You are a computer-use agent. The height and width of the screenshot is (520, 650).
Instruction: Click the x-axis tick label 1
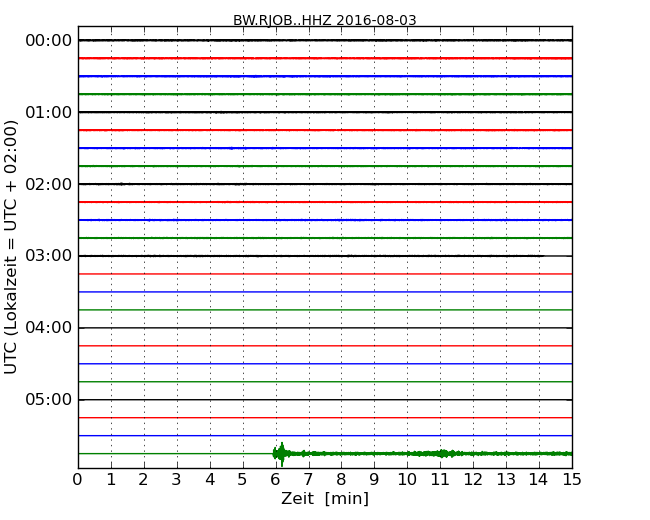111,480
